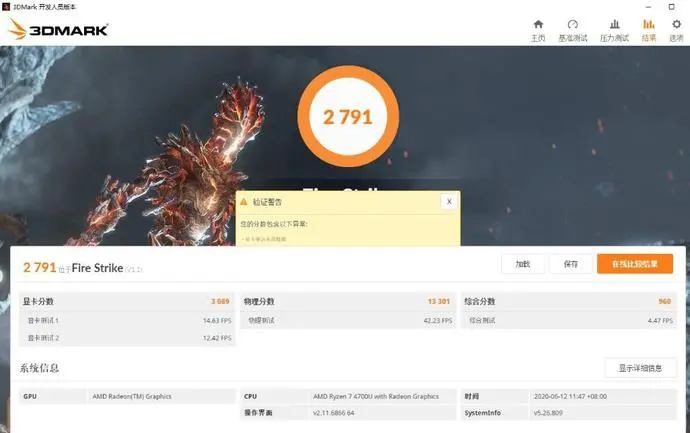Click the 综合分数 combined score header
Screen dimensions: 690x433
click(x=480, y=301)
